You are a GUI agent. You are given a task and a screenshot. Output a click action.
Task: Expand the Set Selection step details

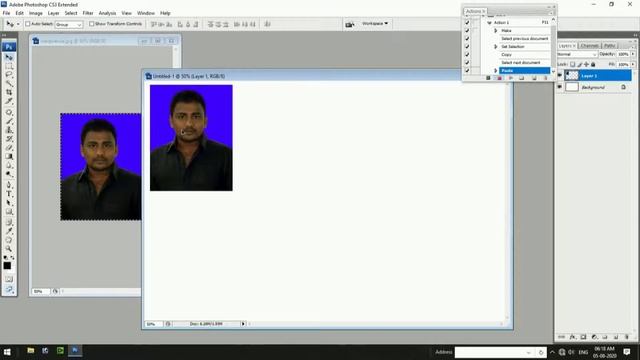pyautogui.click(x=496, y=47)
